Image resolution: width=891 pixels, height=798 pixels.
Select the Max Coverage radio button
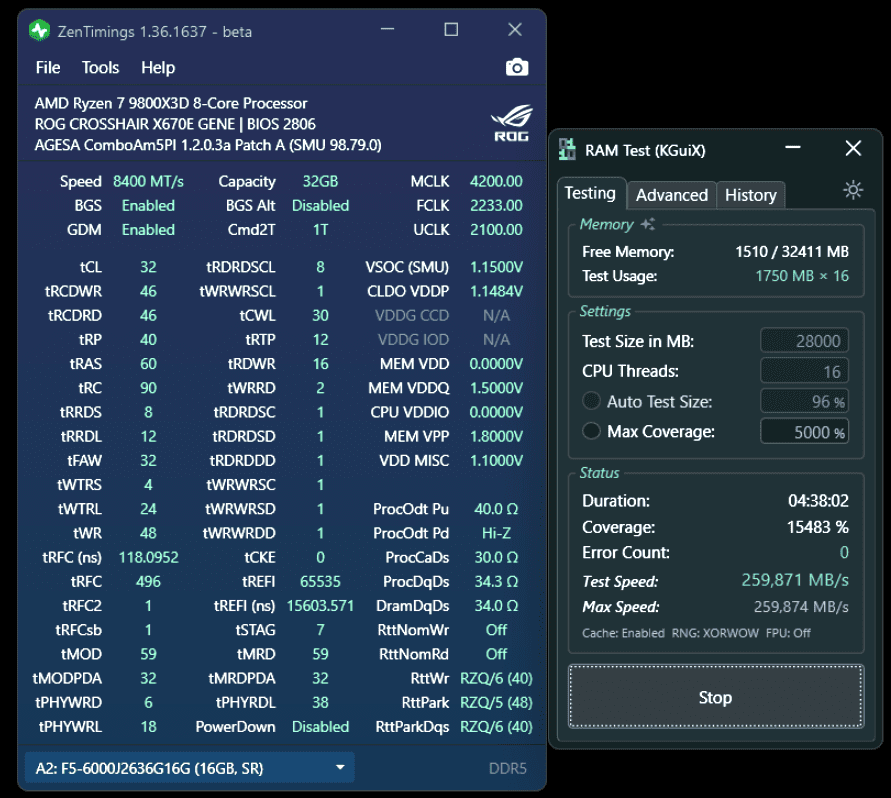coord(592,431)
